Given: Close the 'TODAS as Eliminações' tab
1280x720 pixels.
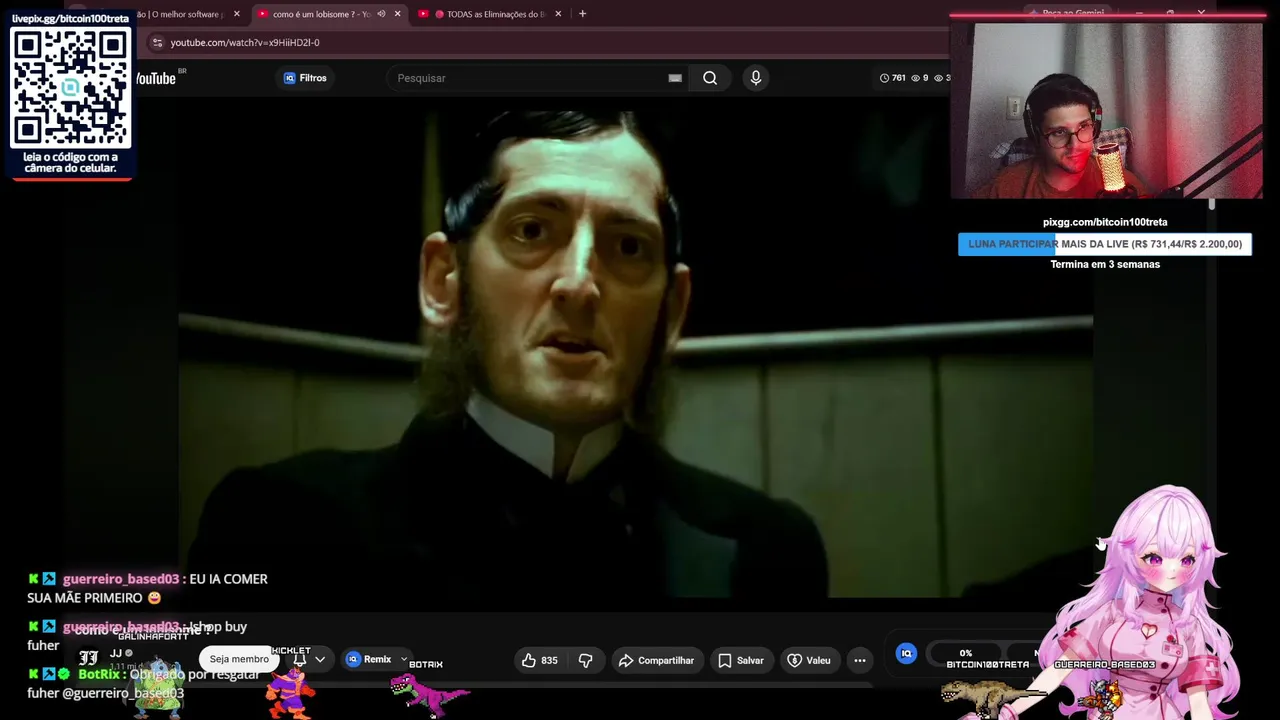Looking at the screenshot, I should point(558,14).
